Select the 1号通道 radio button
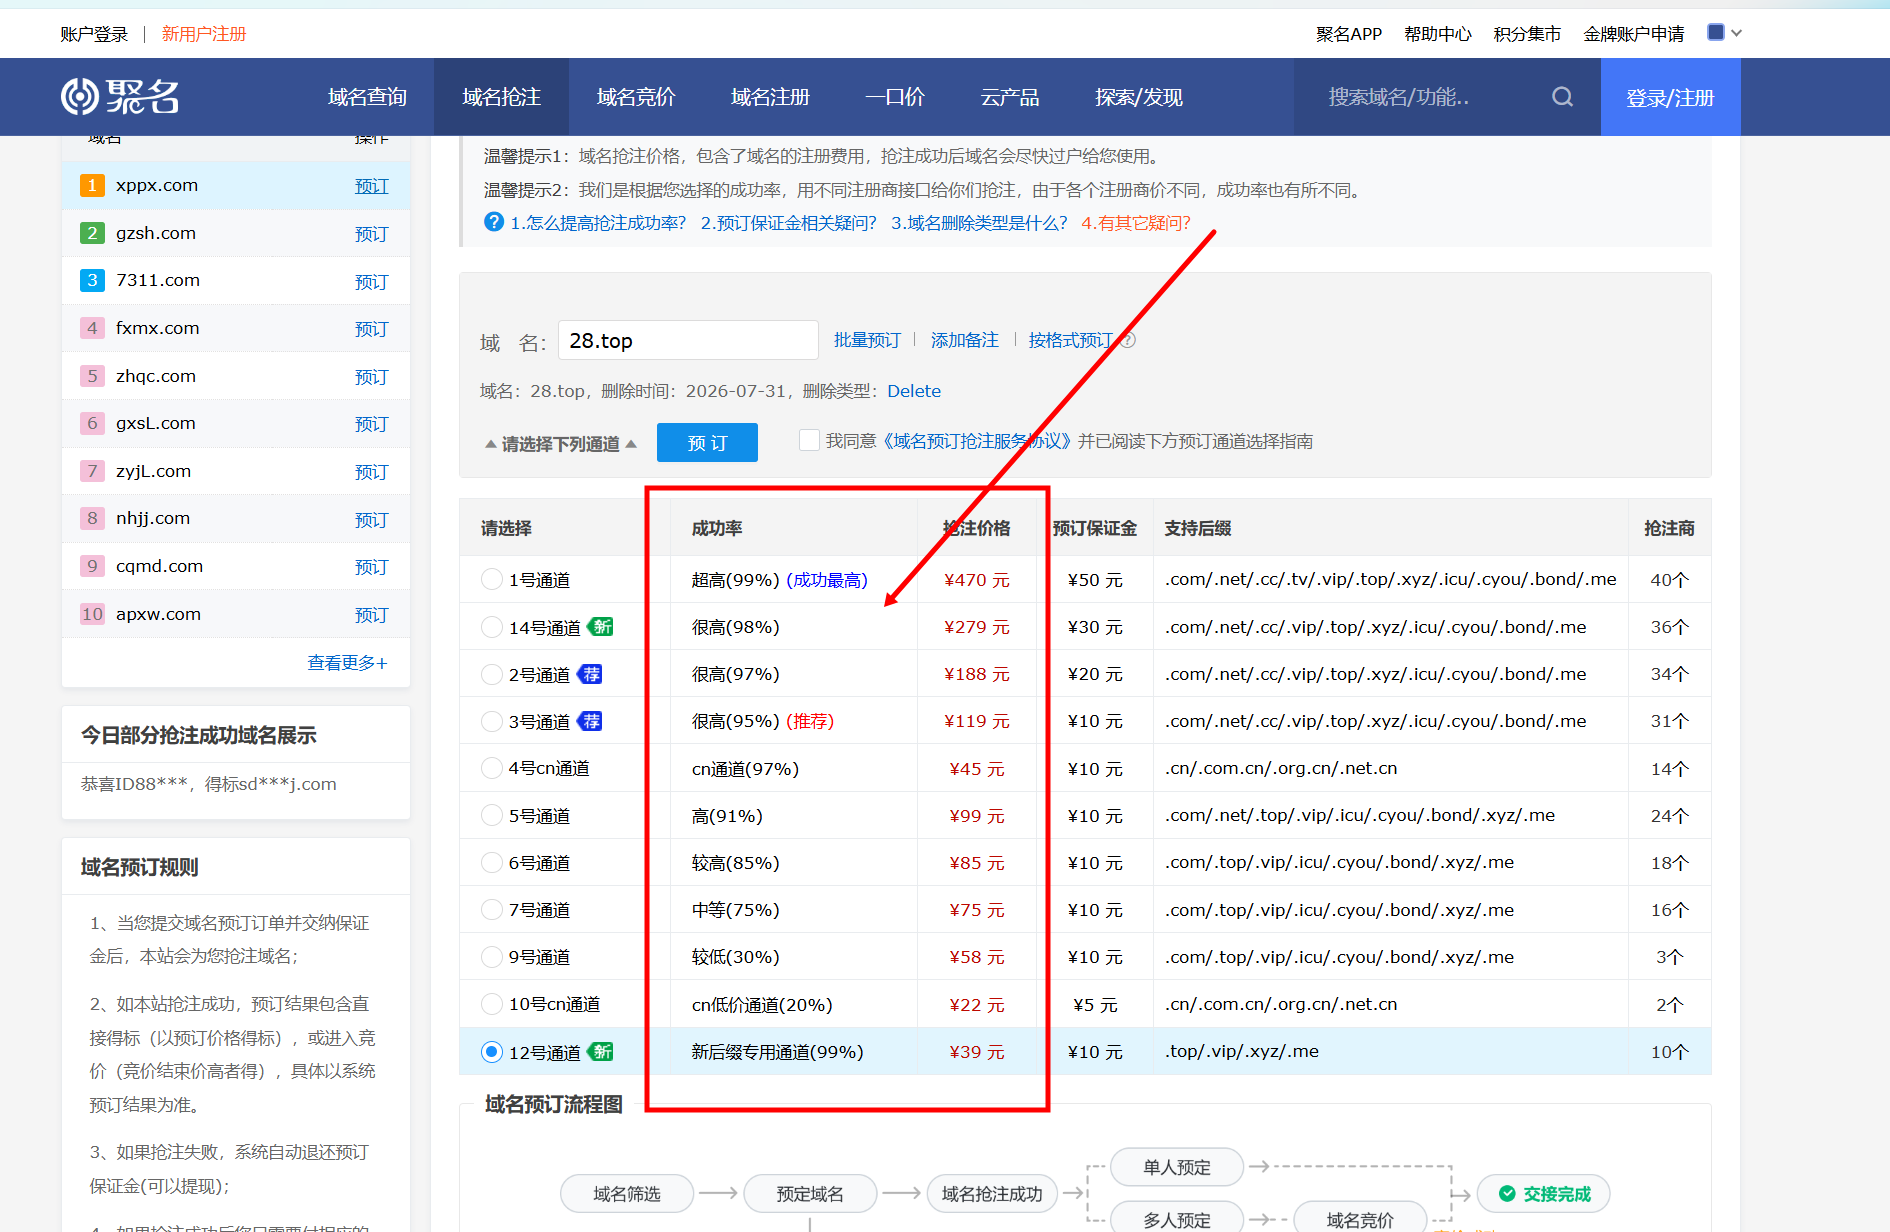Screen dimensions: 1890x1232 point(491,579)
